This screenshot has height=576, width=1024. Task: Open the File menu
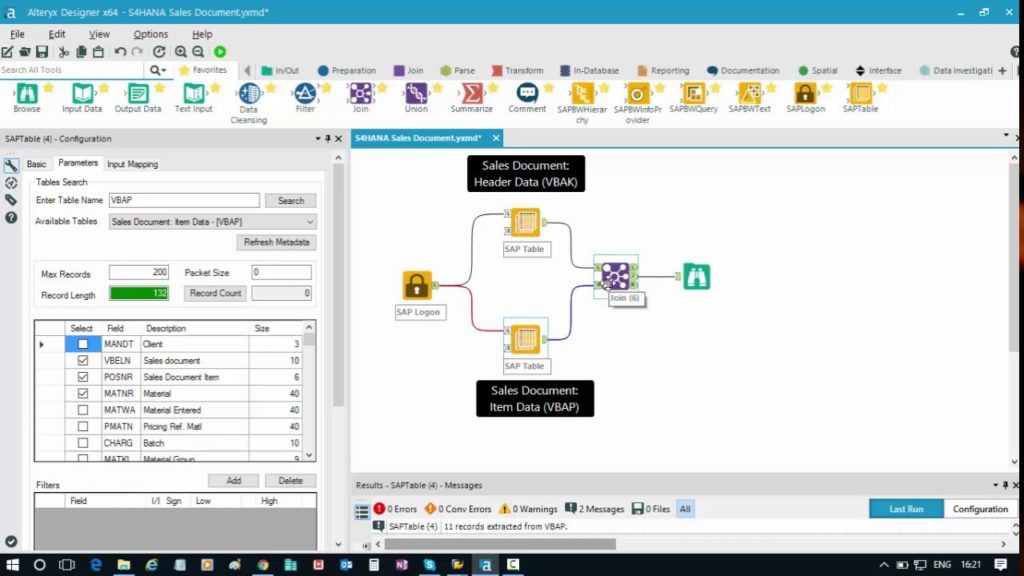tap(17, 34)
